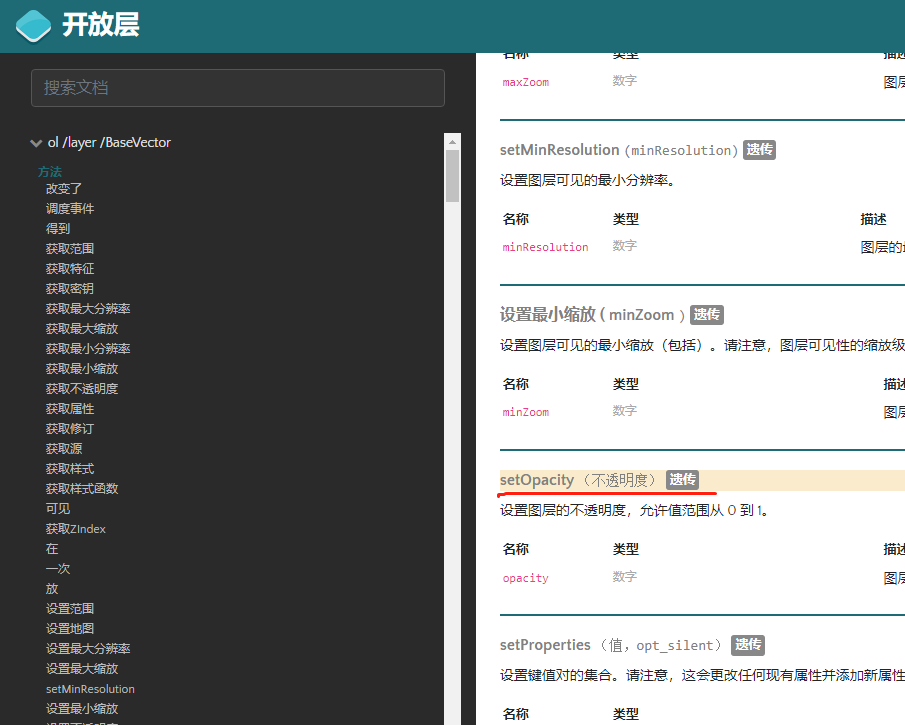Focus the 搜索文档 search field
The height and width of the screenshot is (725, 905).
coord(238,88)
